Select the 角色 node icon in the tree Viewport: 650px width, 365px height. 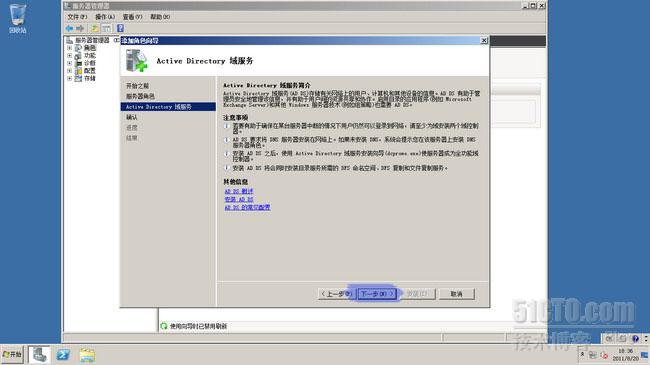pyautogui.click(x=78, y=48)
